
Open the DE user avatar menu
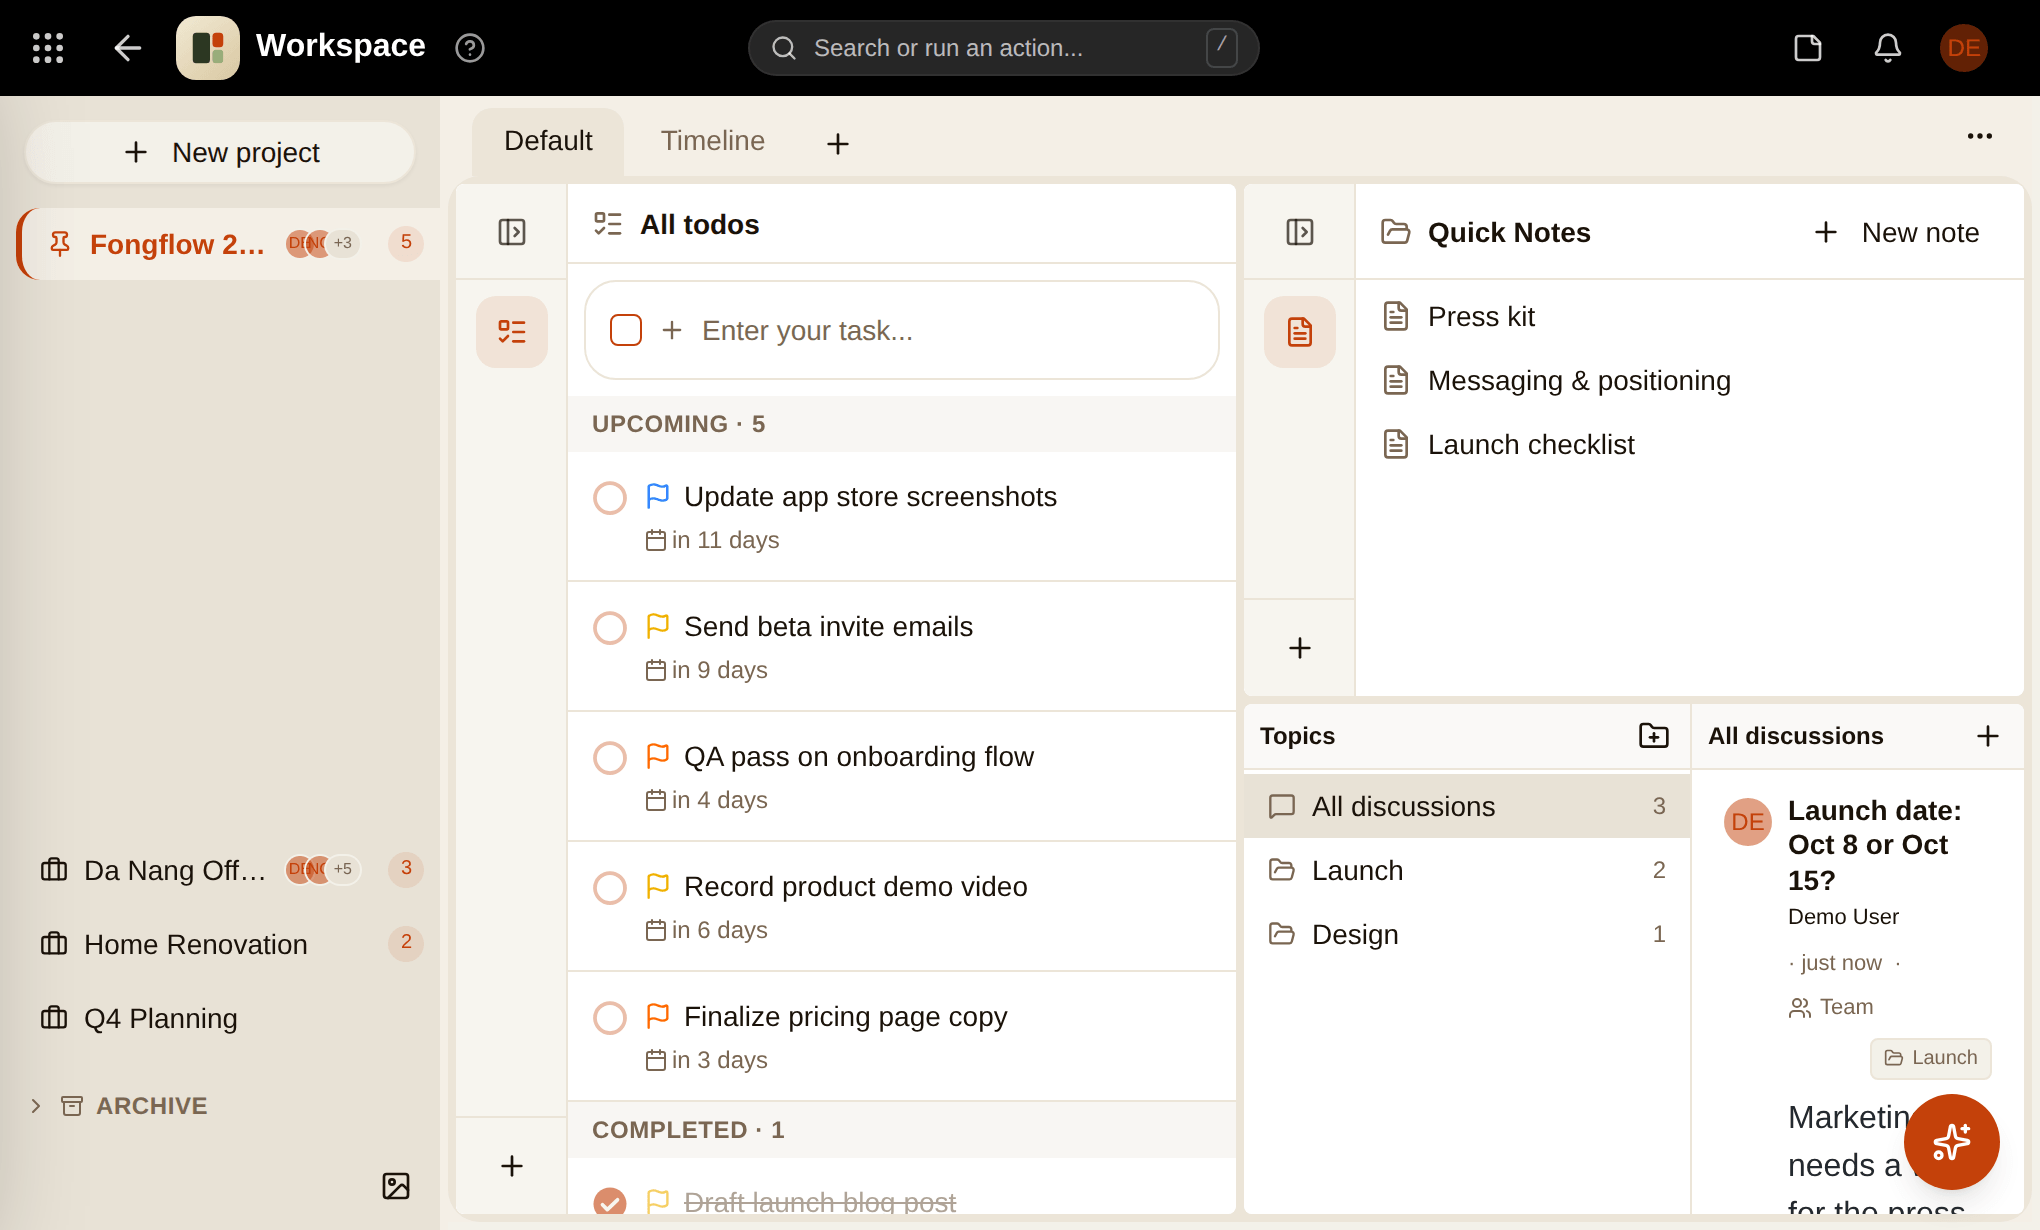point(1964,48)
